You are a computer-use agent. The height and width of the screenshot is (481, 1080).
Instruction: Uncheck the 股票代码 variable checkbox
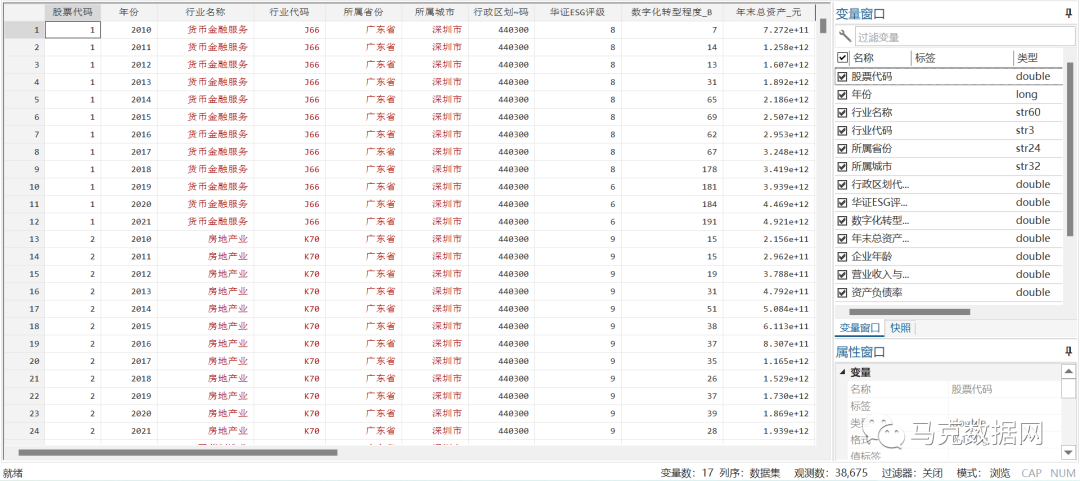pyautogui.click(x=842, y=76)
